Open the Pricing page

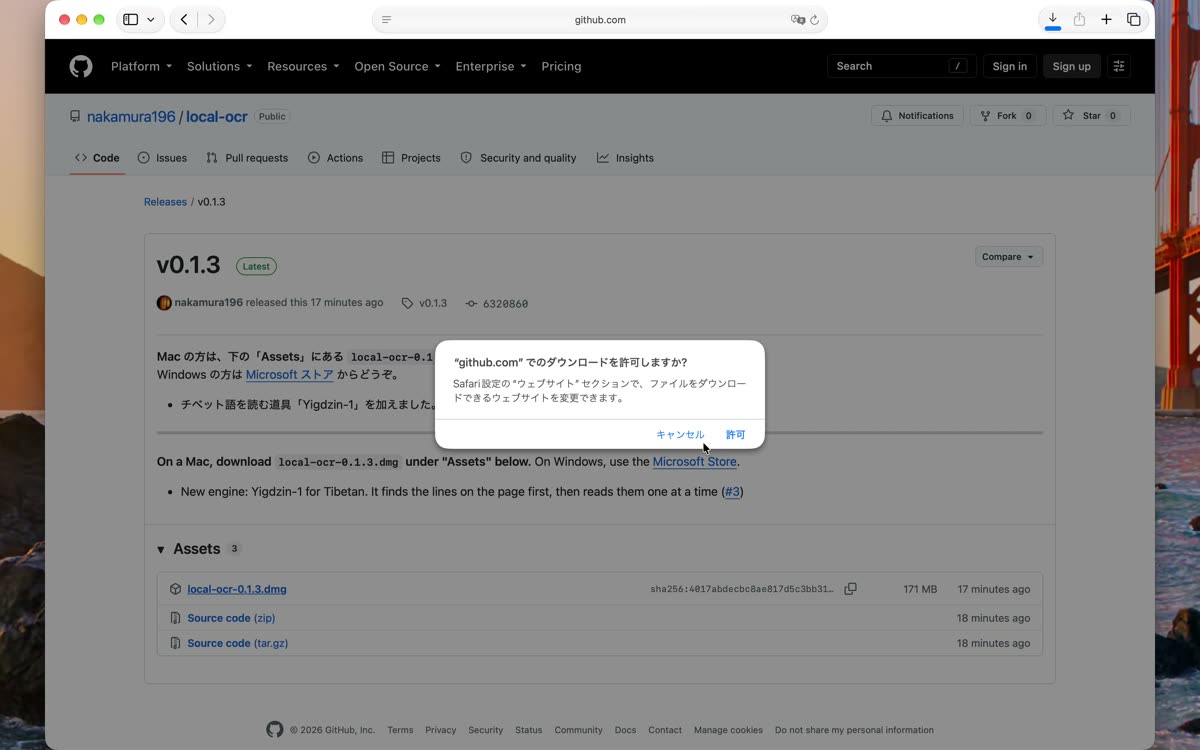pos(561,66)
